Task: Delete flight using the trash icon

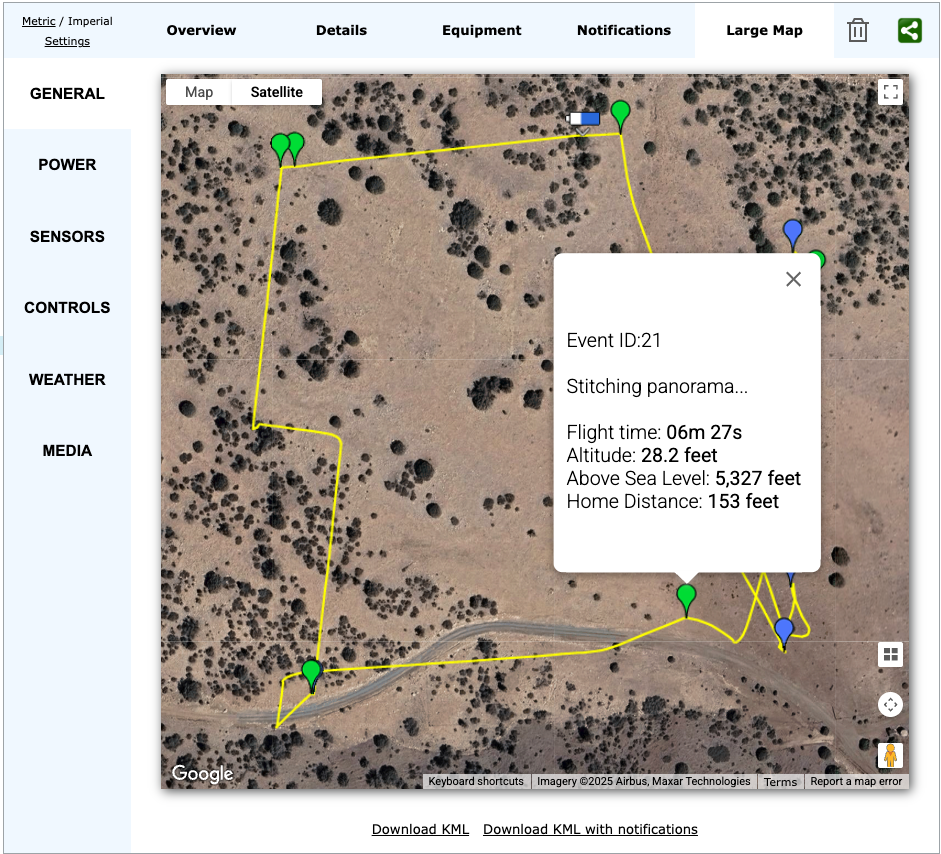Action: [857, 31]
